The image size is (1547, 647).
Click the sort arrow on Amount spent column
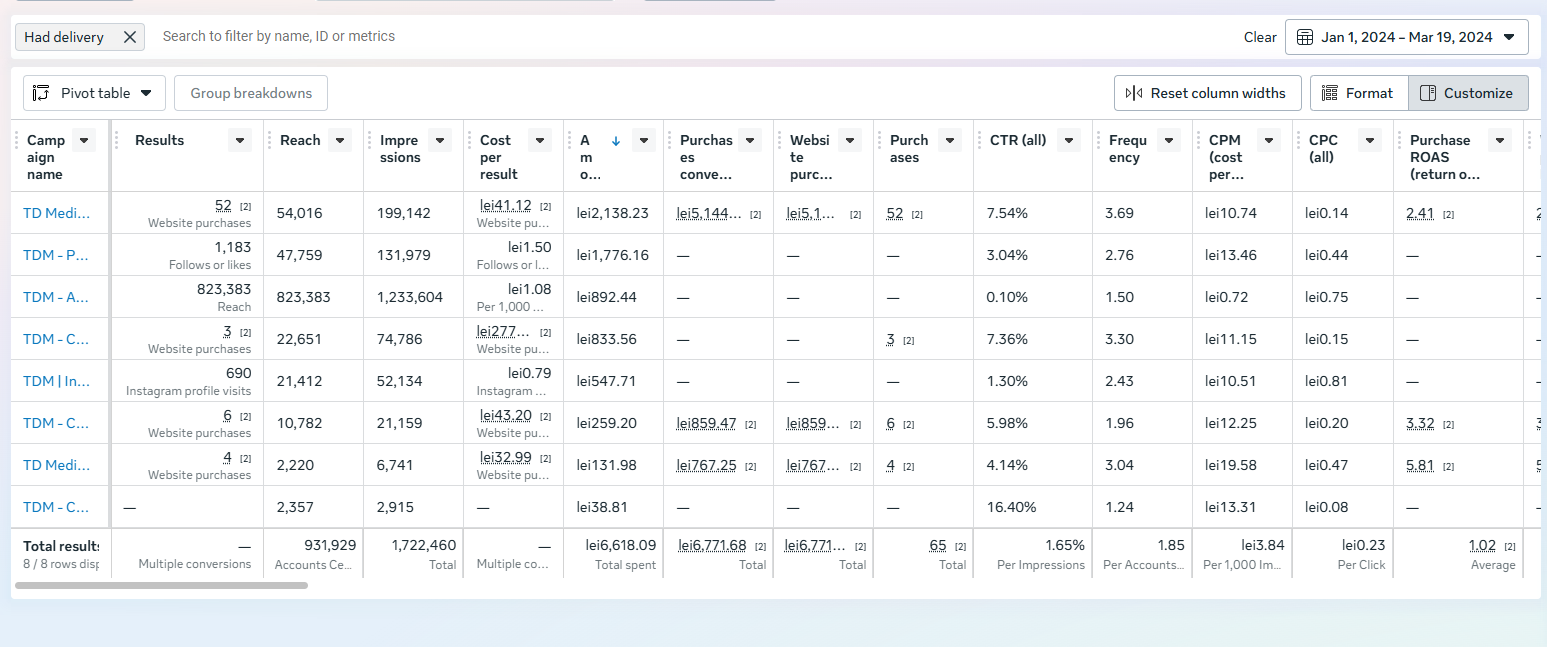pos(616,141)
